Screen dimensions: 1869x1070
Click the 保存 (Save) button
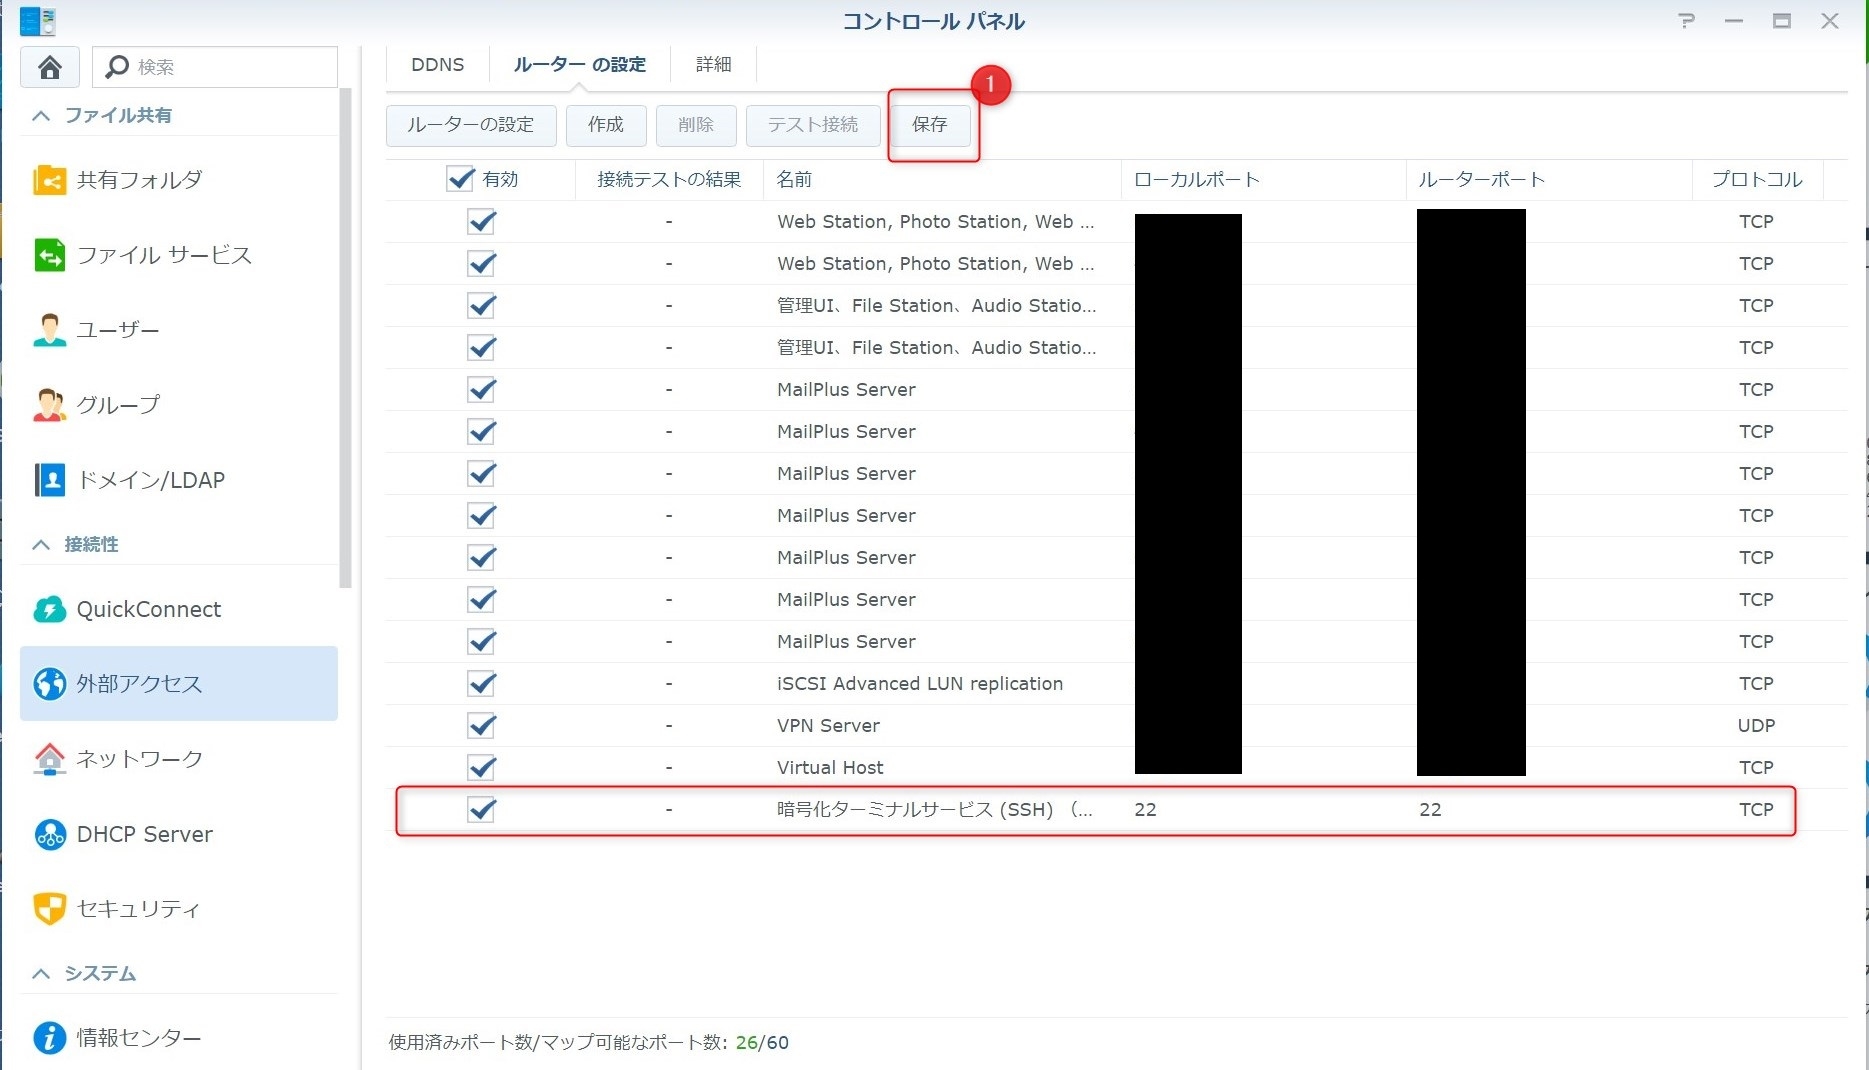pos(929,125)
